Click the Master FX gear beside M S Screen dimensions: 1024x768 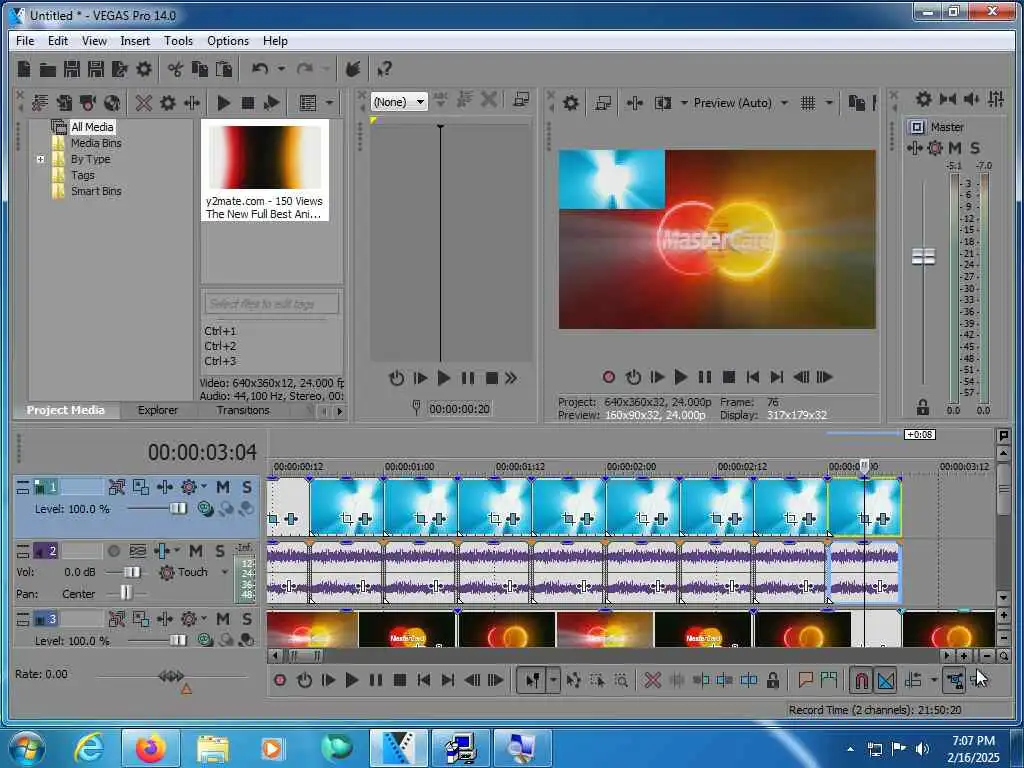coord(935,148)
